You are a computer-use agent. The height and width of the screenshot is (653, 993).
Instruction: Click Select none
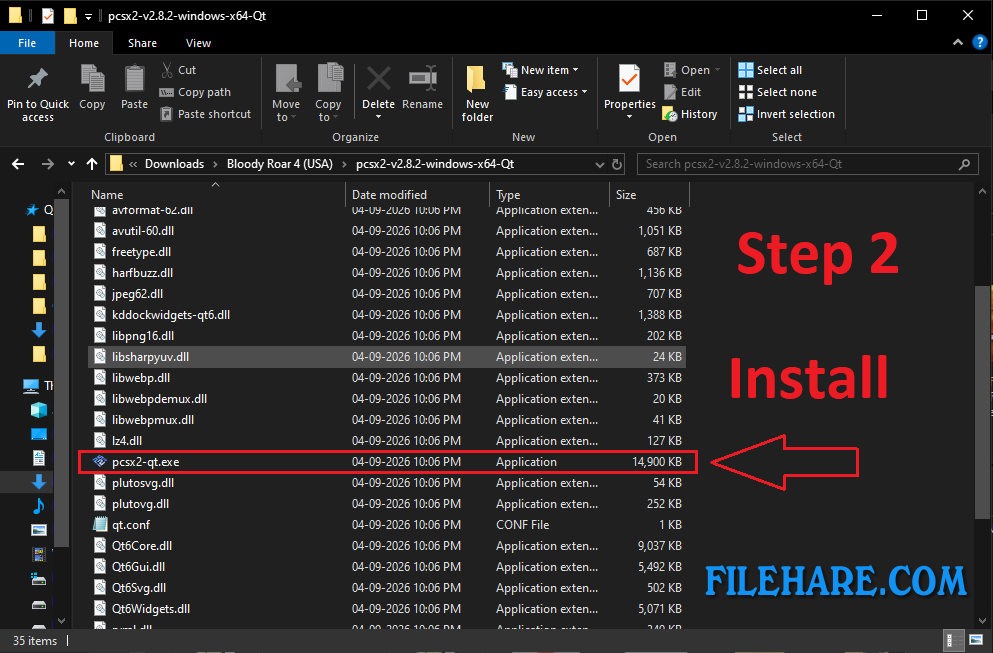point(778,92)
